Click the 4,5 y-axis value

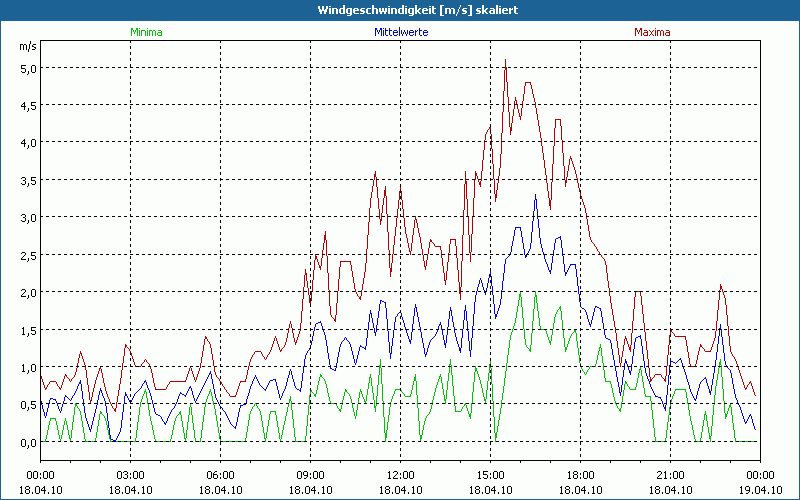pyautogui.click(x=28, y=106)
